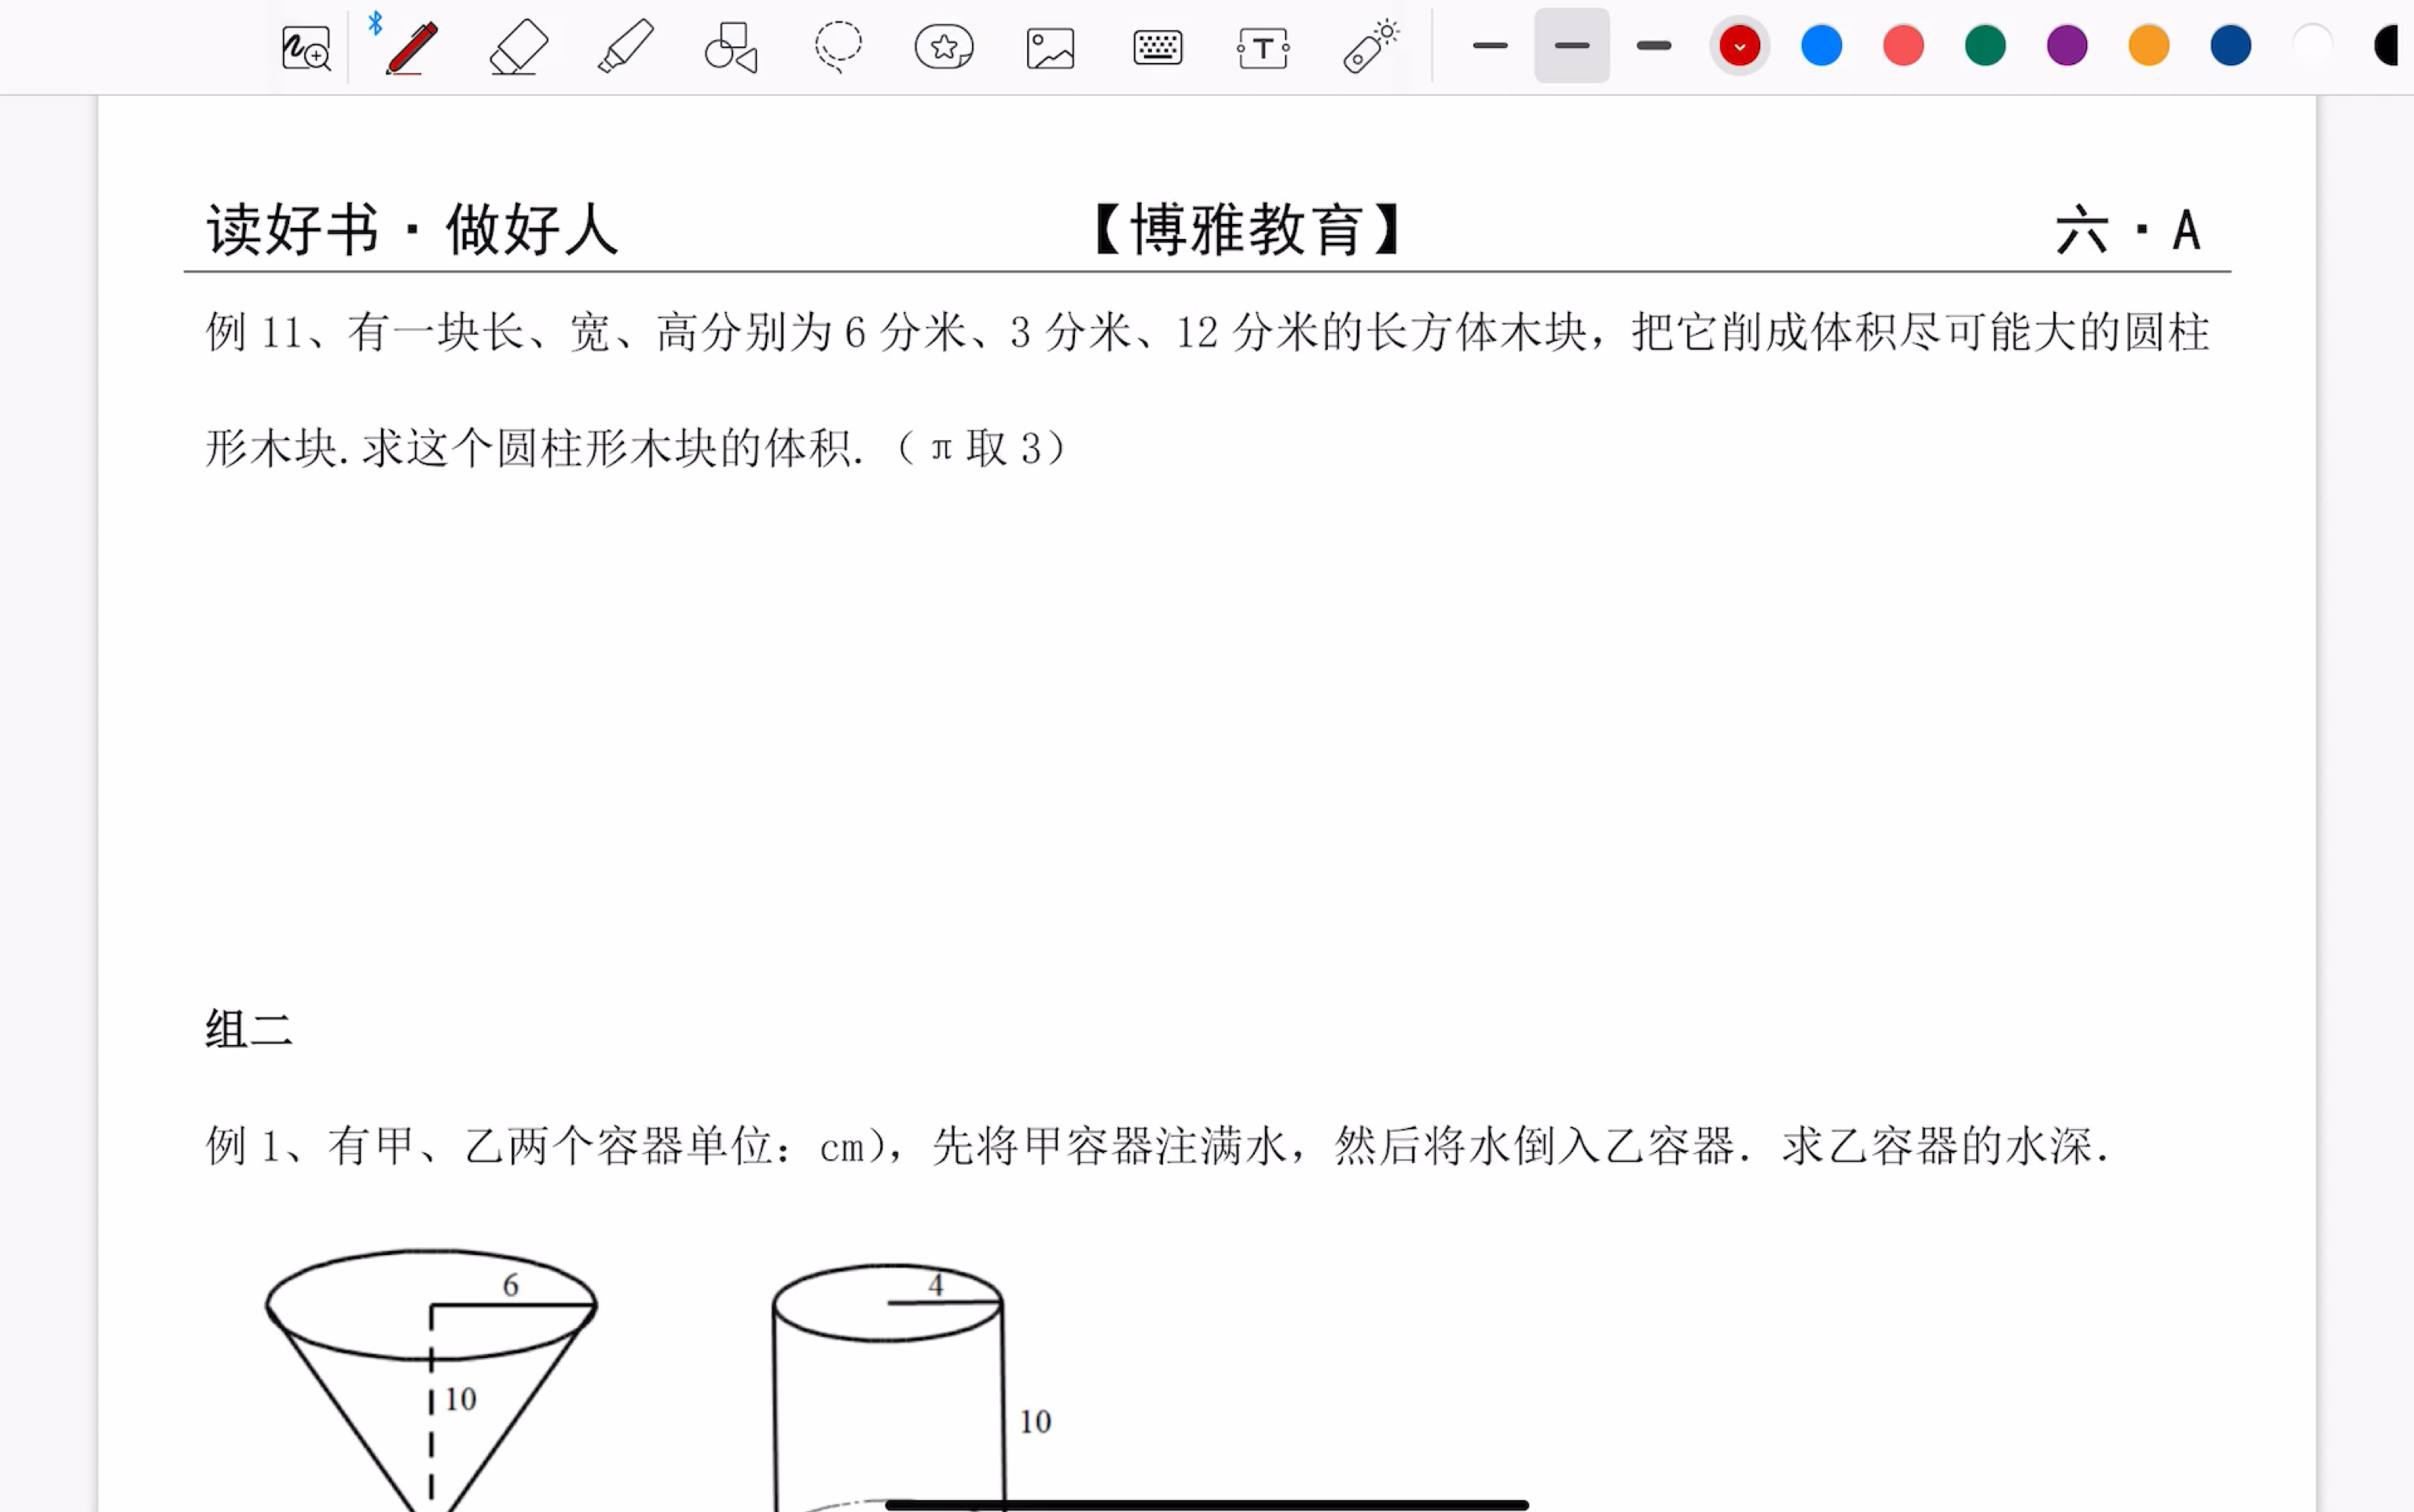Screen dimensions: 2414x1512
Task: Select the red pen tool
Action: point(412,47)
